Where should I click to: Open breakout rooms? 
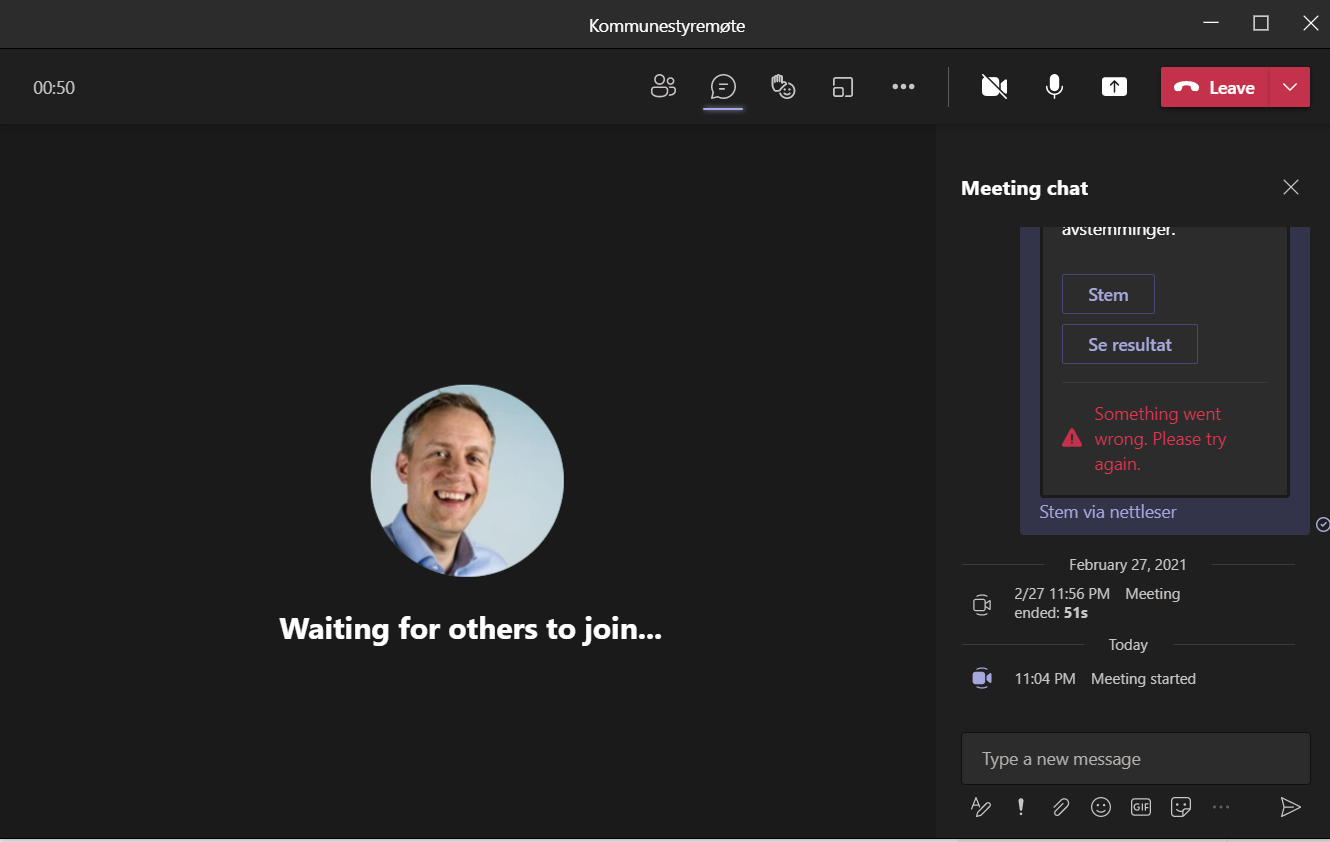pos(843,87)
